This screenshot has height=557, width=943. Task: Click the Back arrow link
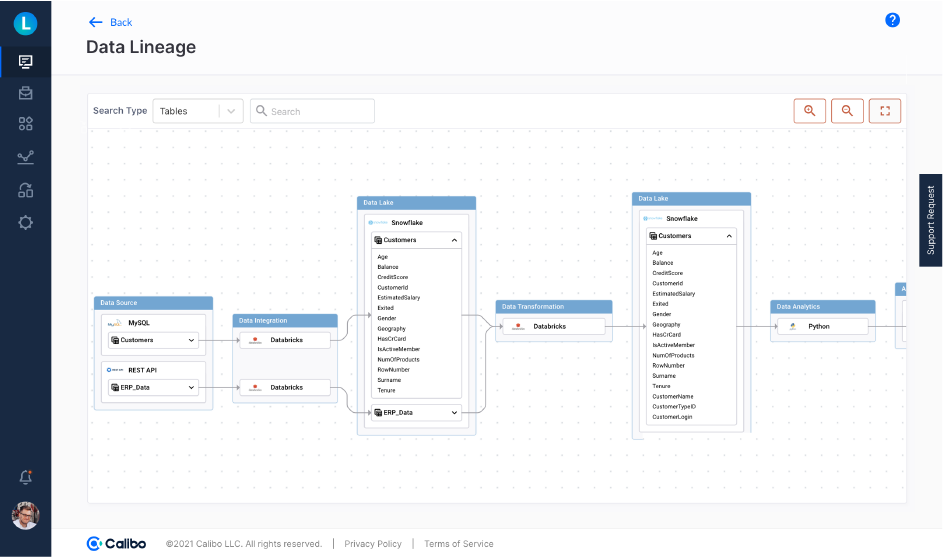[x=110, y=22]
